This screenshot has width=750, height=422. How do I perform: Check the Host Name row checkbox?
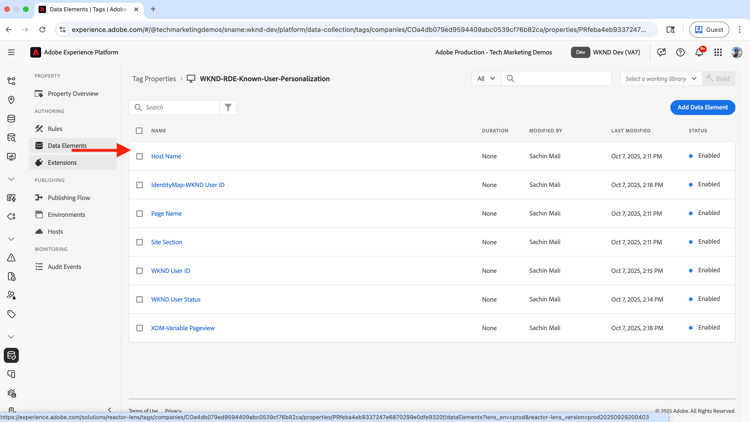(140, 156)
